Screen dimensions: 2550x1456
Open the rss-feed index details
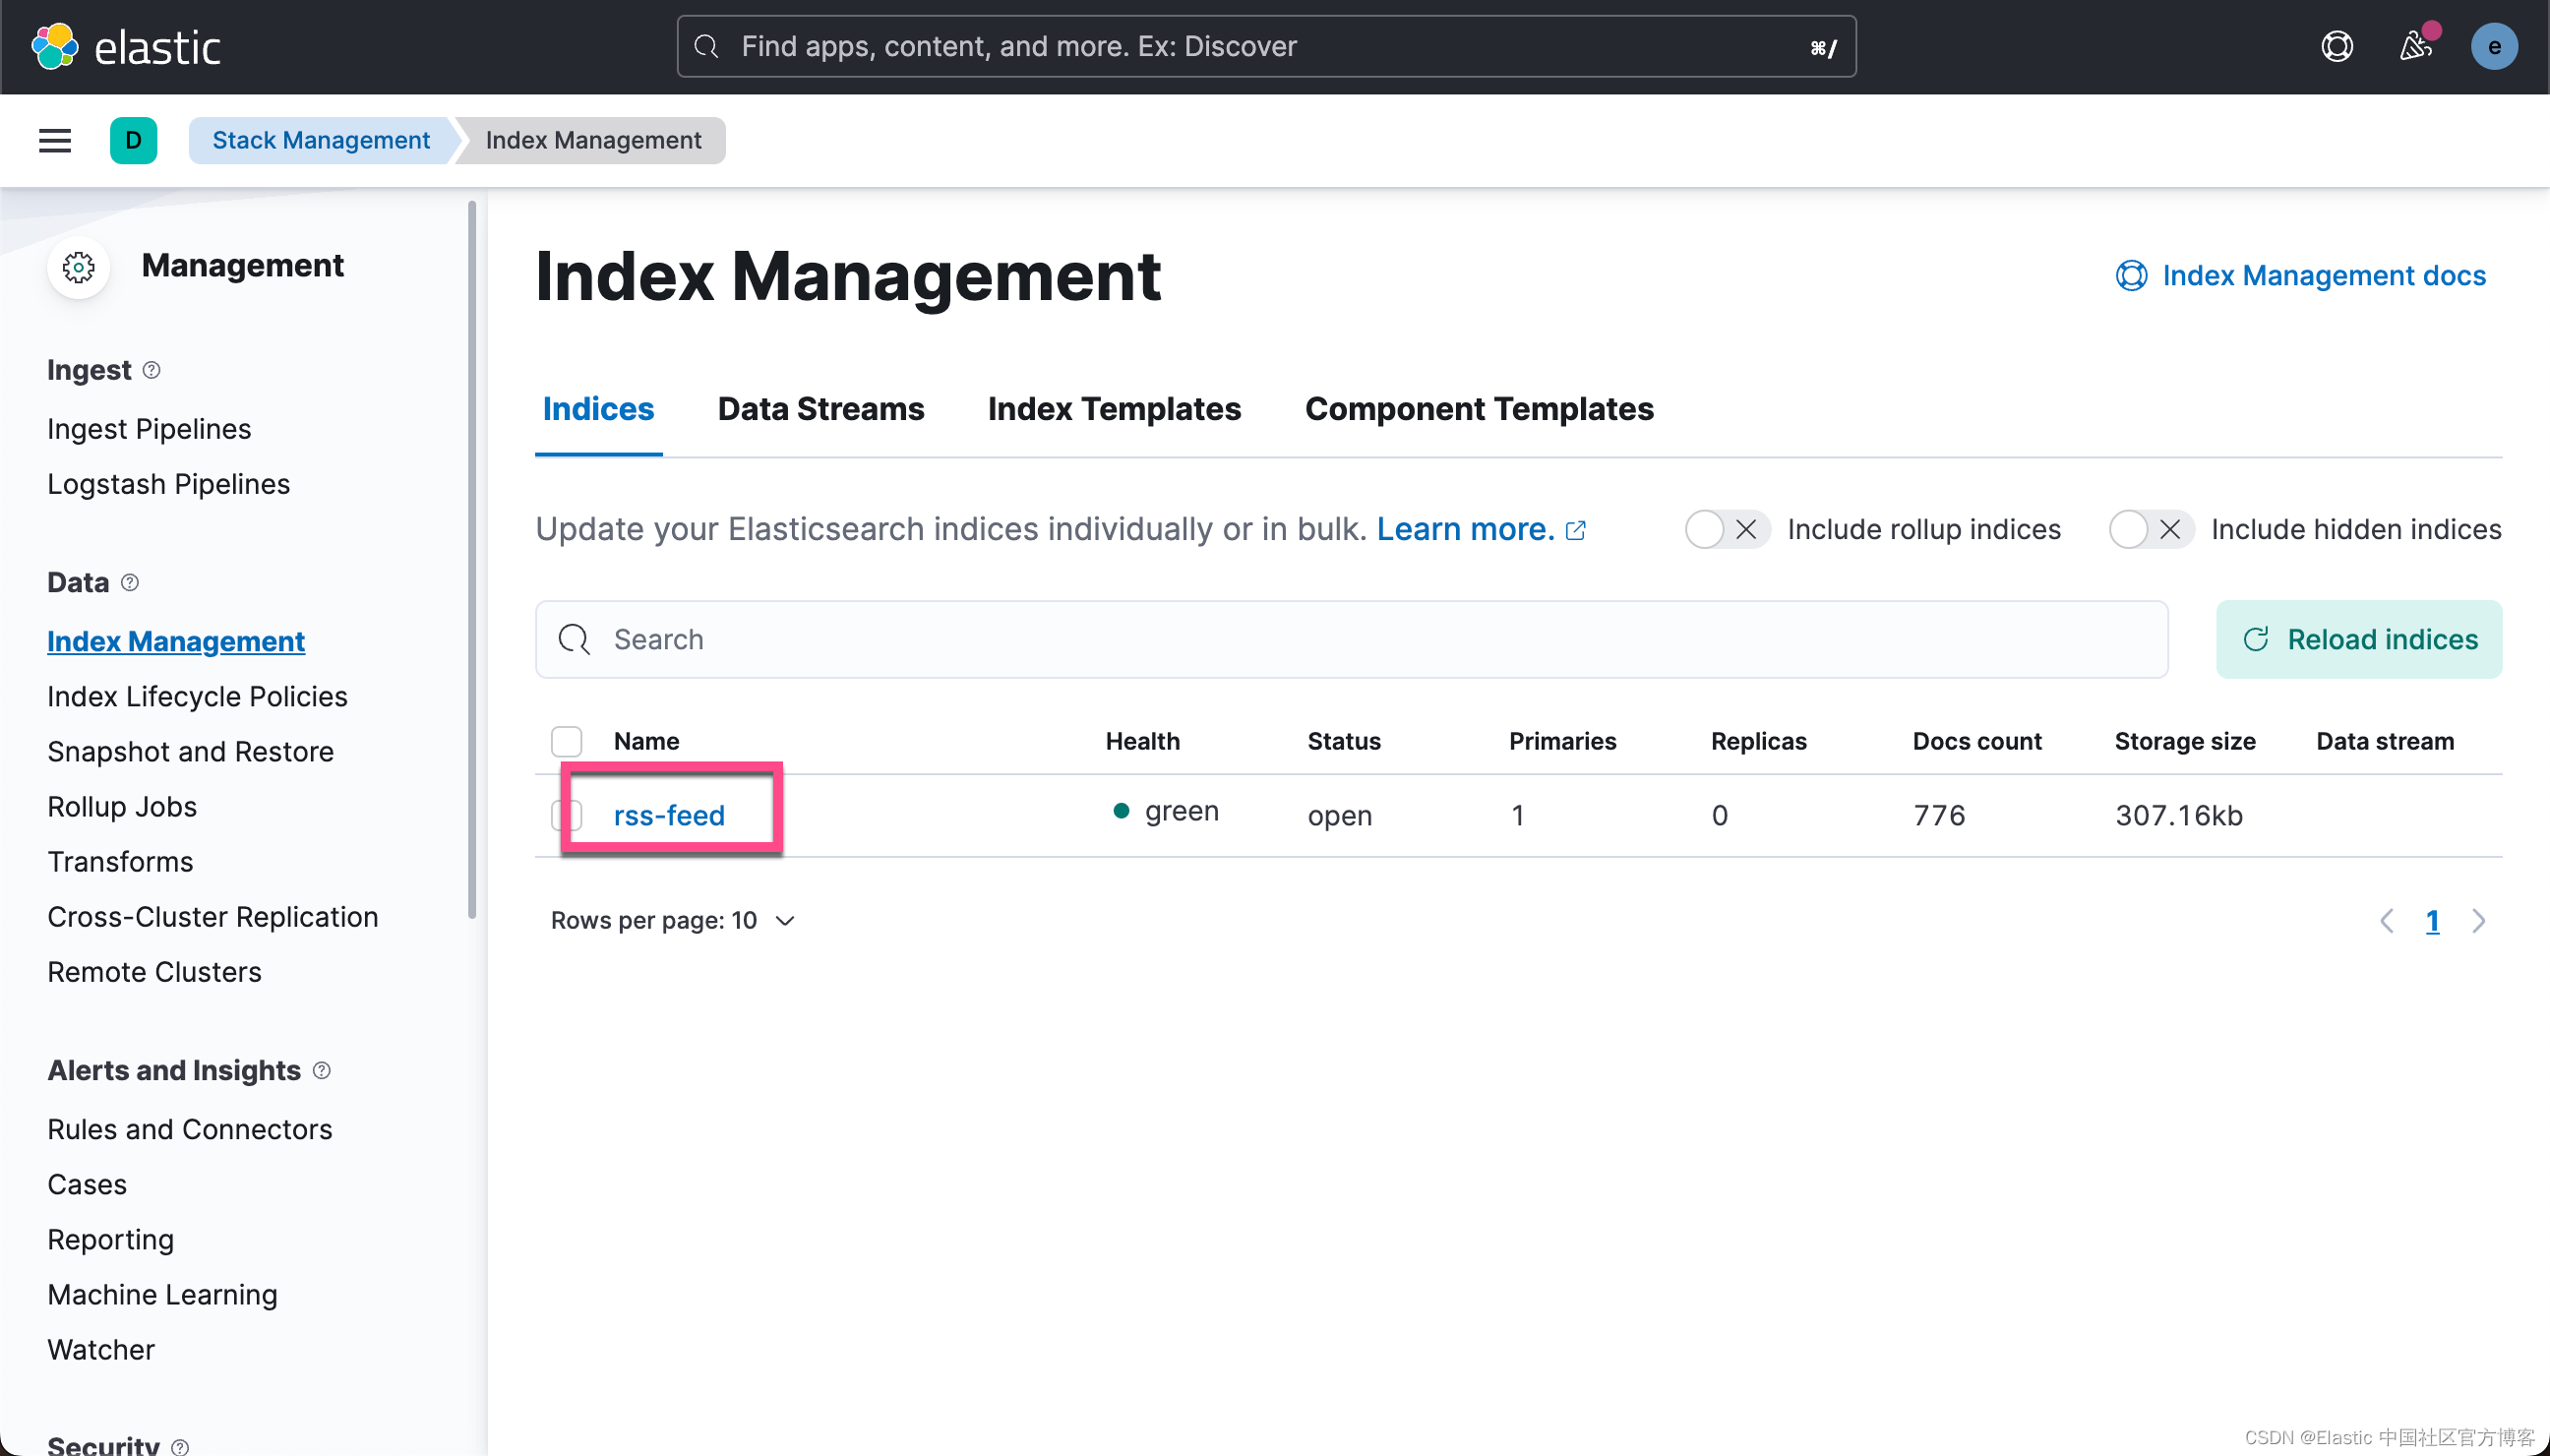(x=668, y=815)
